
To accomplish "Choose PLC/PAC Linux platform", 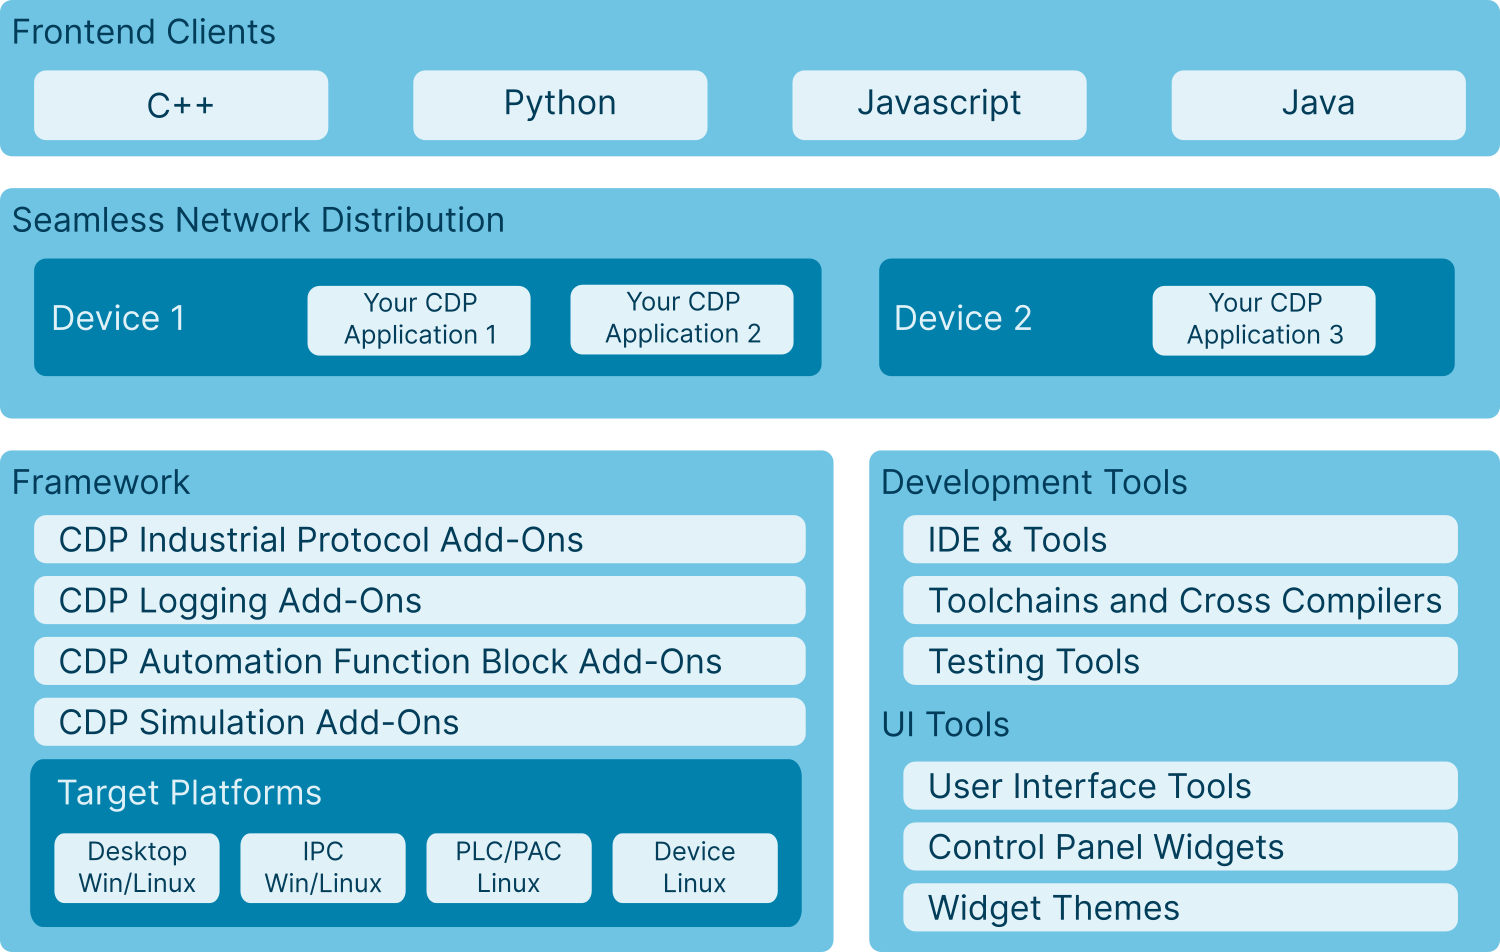I will tap(509, 868).
